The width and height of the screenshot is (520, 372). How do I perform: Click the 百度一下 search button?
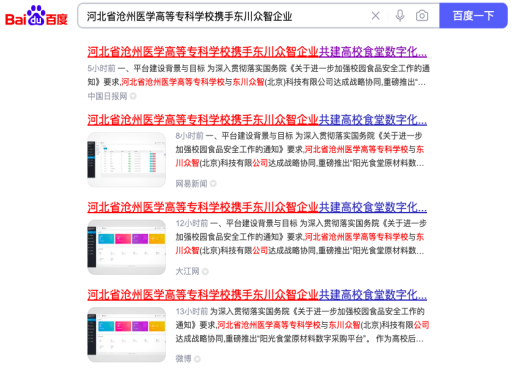(473, 16)
